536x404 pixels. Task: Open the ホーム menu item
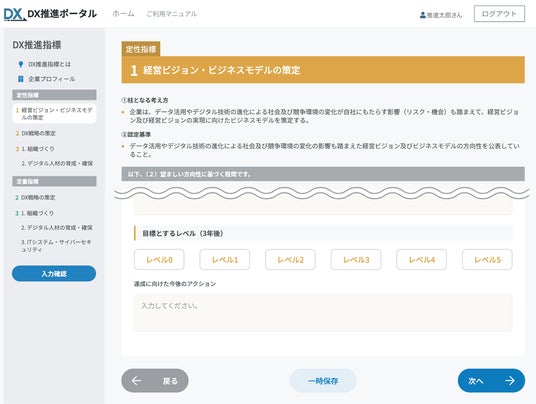click(123, 14)
